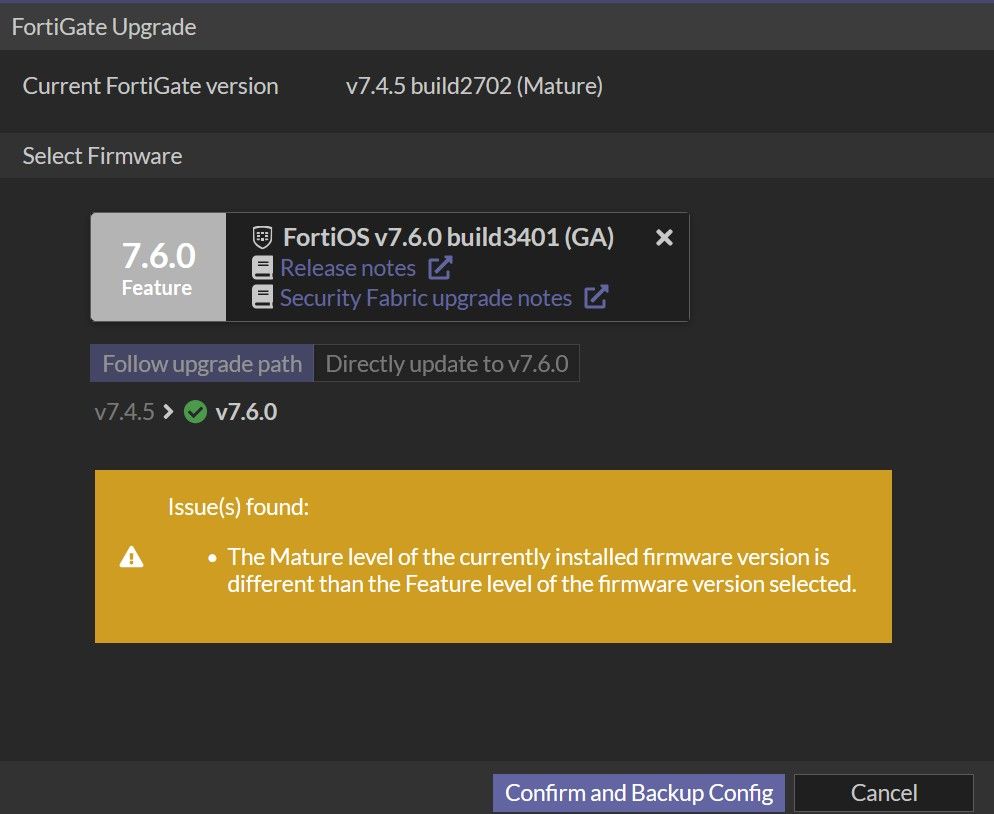994x814 pixels.
Task: Click the bold v7.6.0 upgrade path target
Action: [x=246, y=412]
